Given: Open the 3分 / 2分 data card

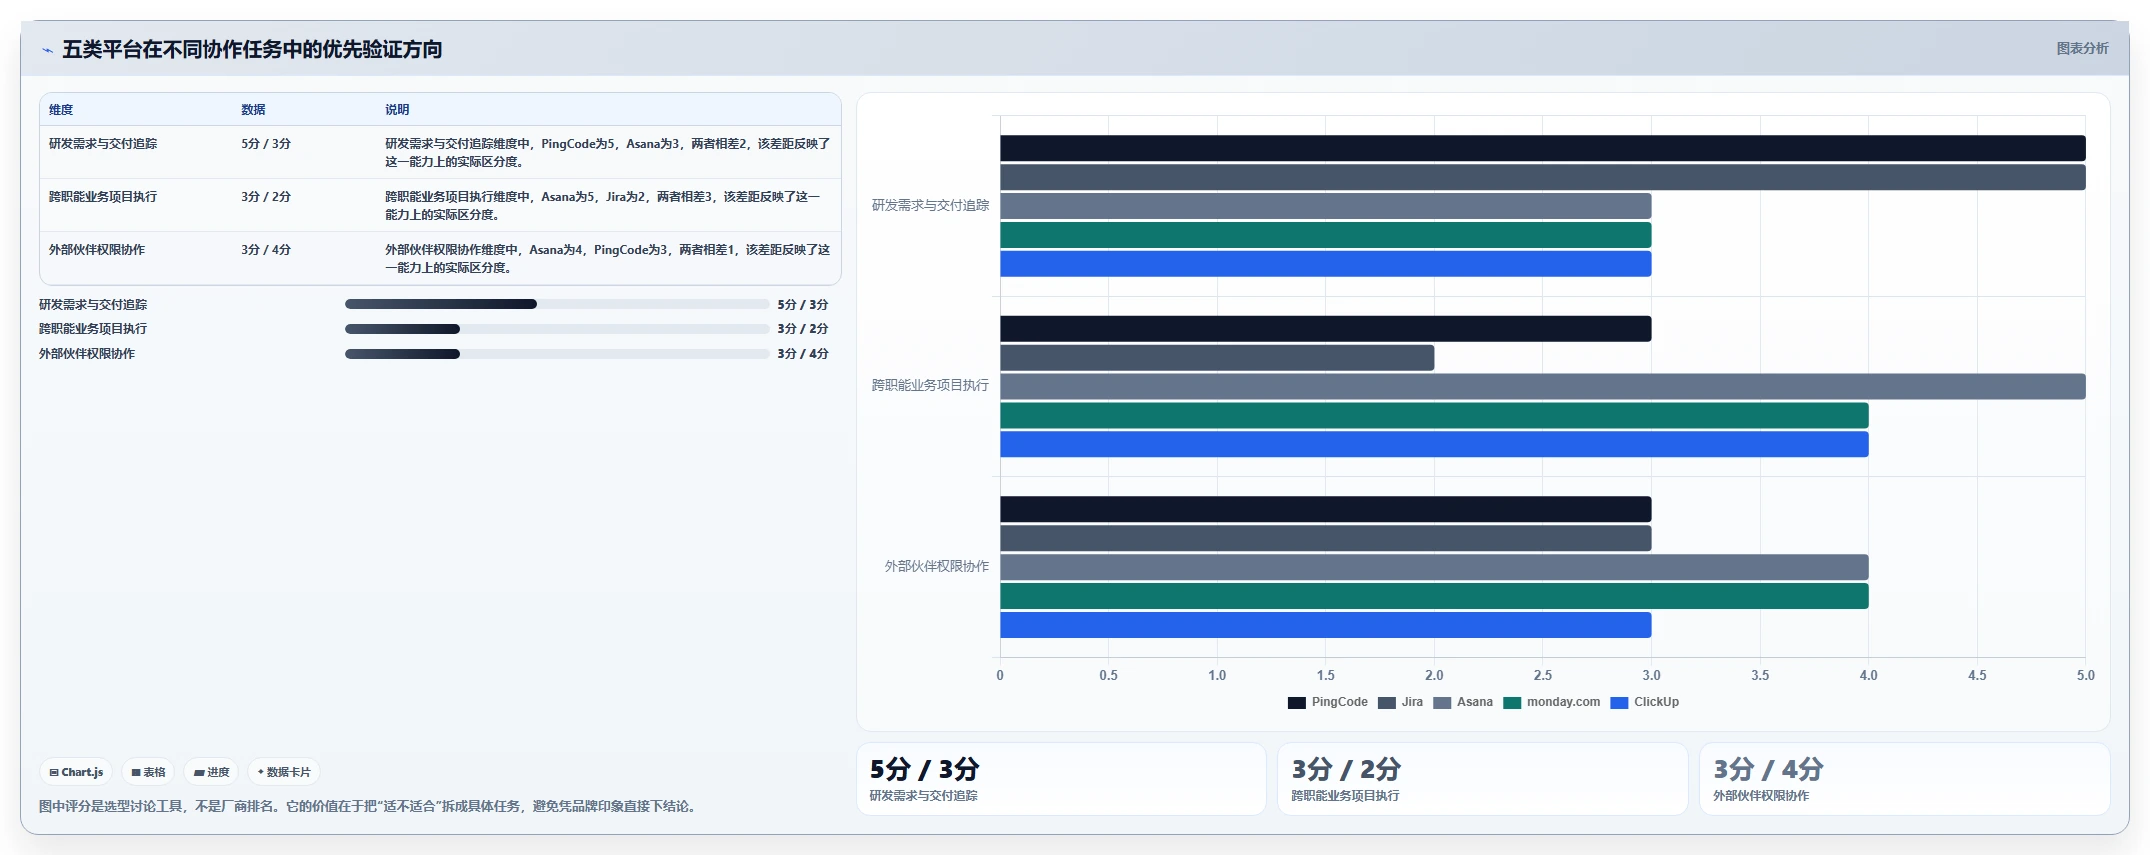Looking at the screenshot, I should (1483, 779).
